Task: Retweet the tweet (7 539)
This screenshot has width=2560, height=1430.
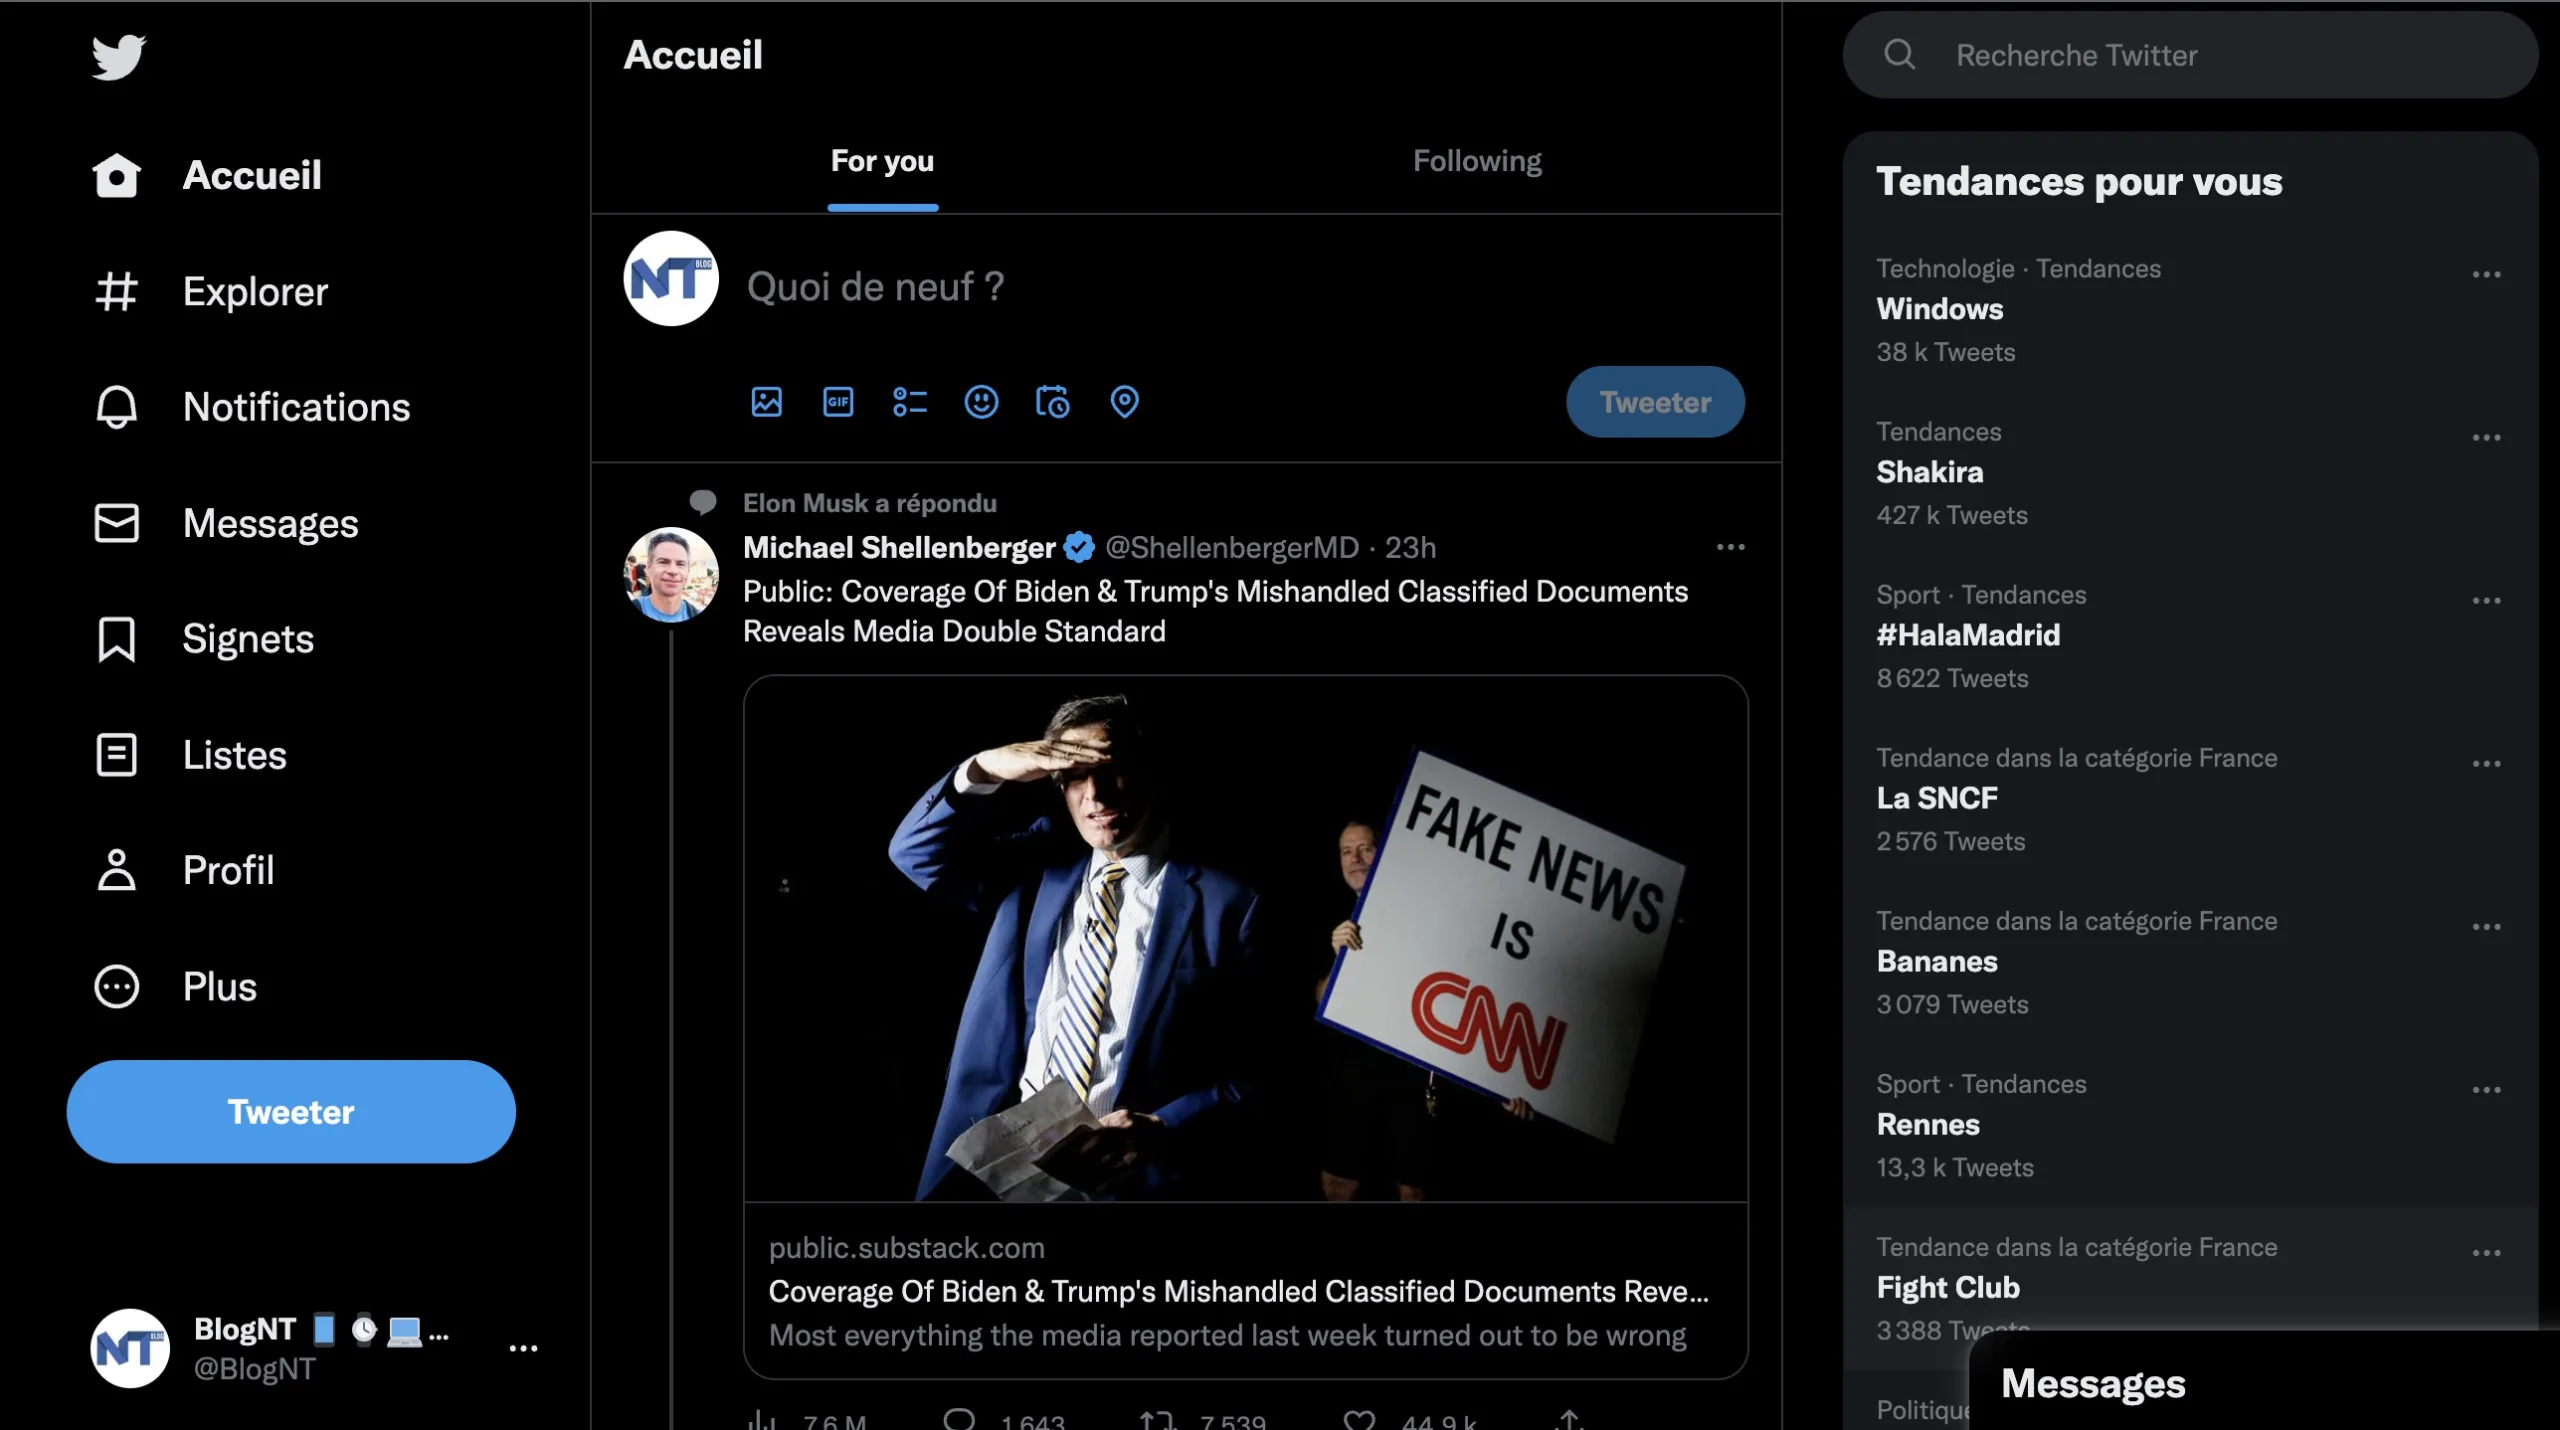Action: (x=1203, y=1420)
